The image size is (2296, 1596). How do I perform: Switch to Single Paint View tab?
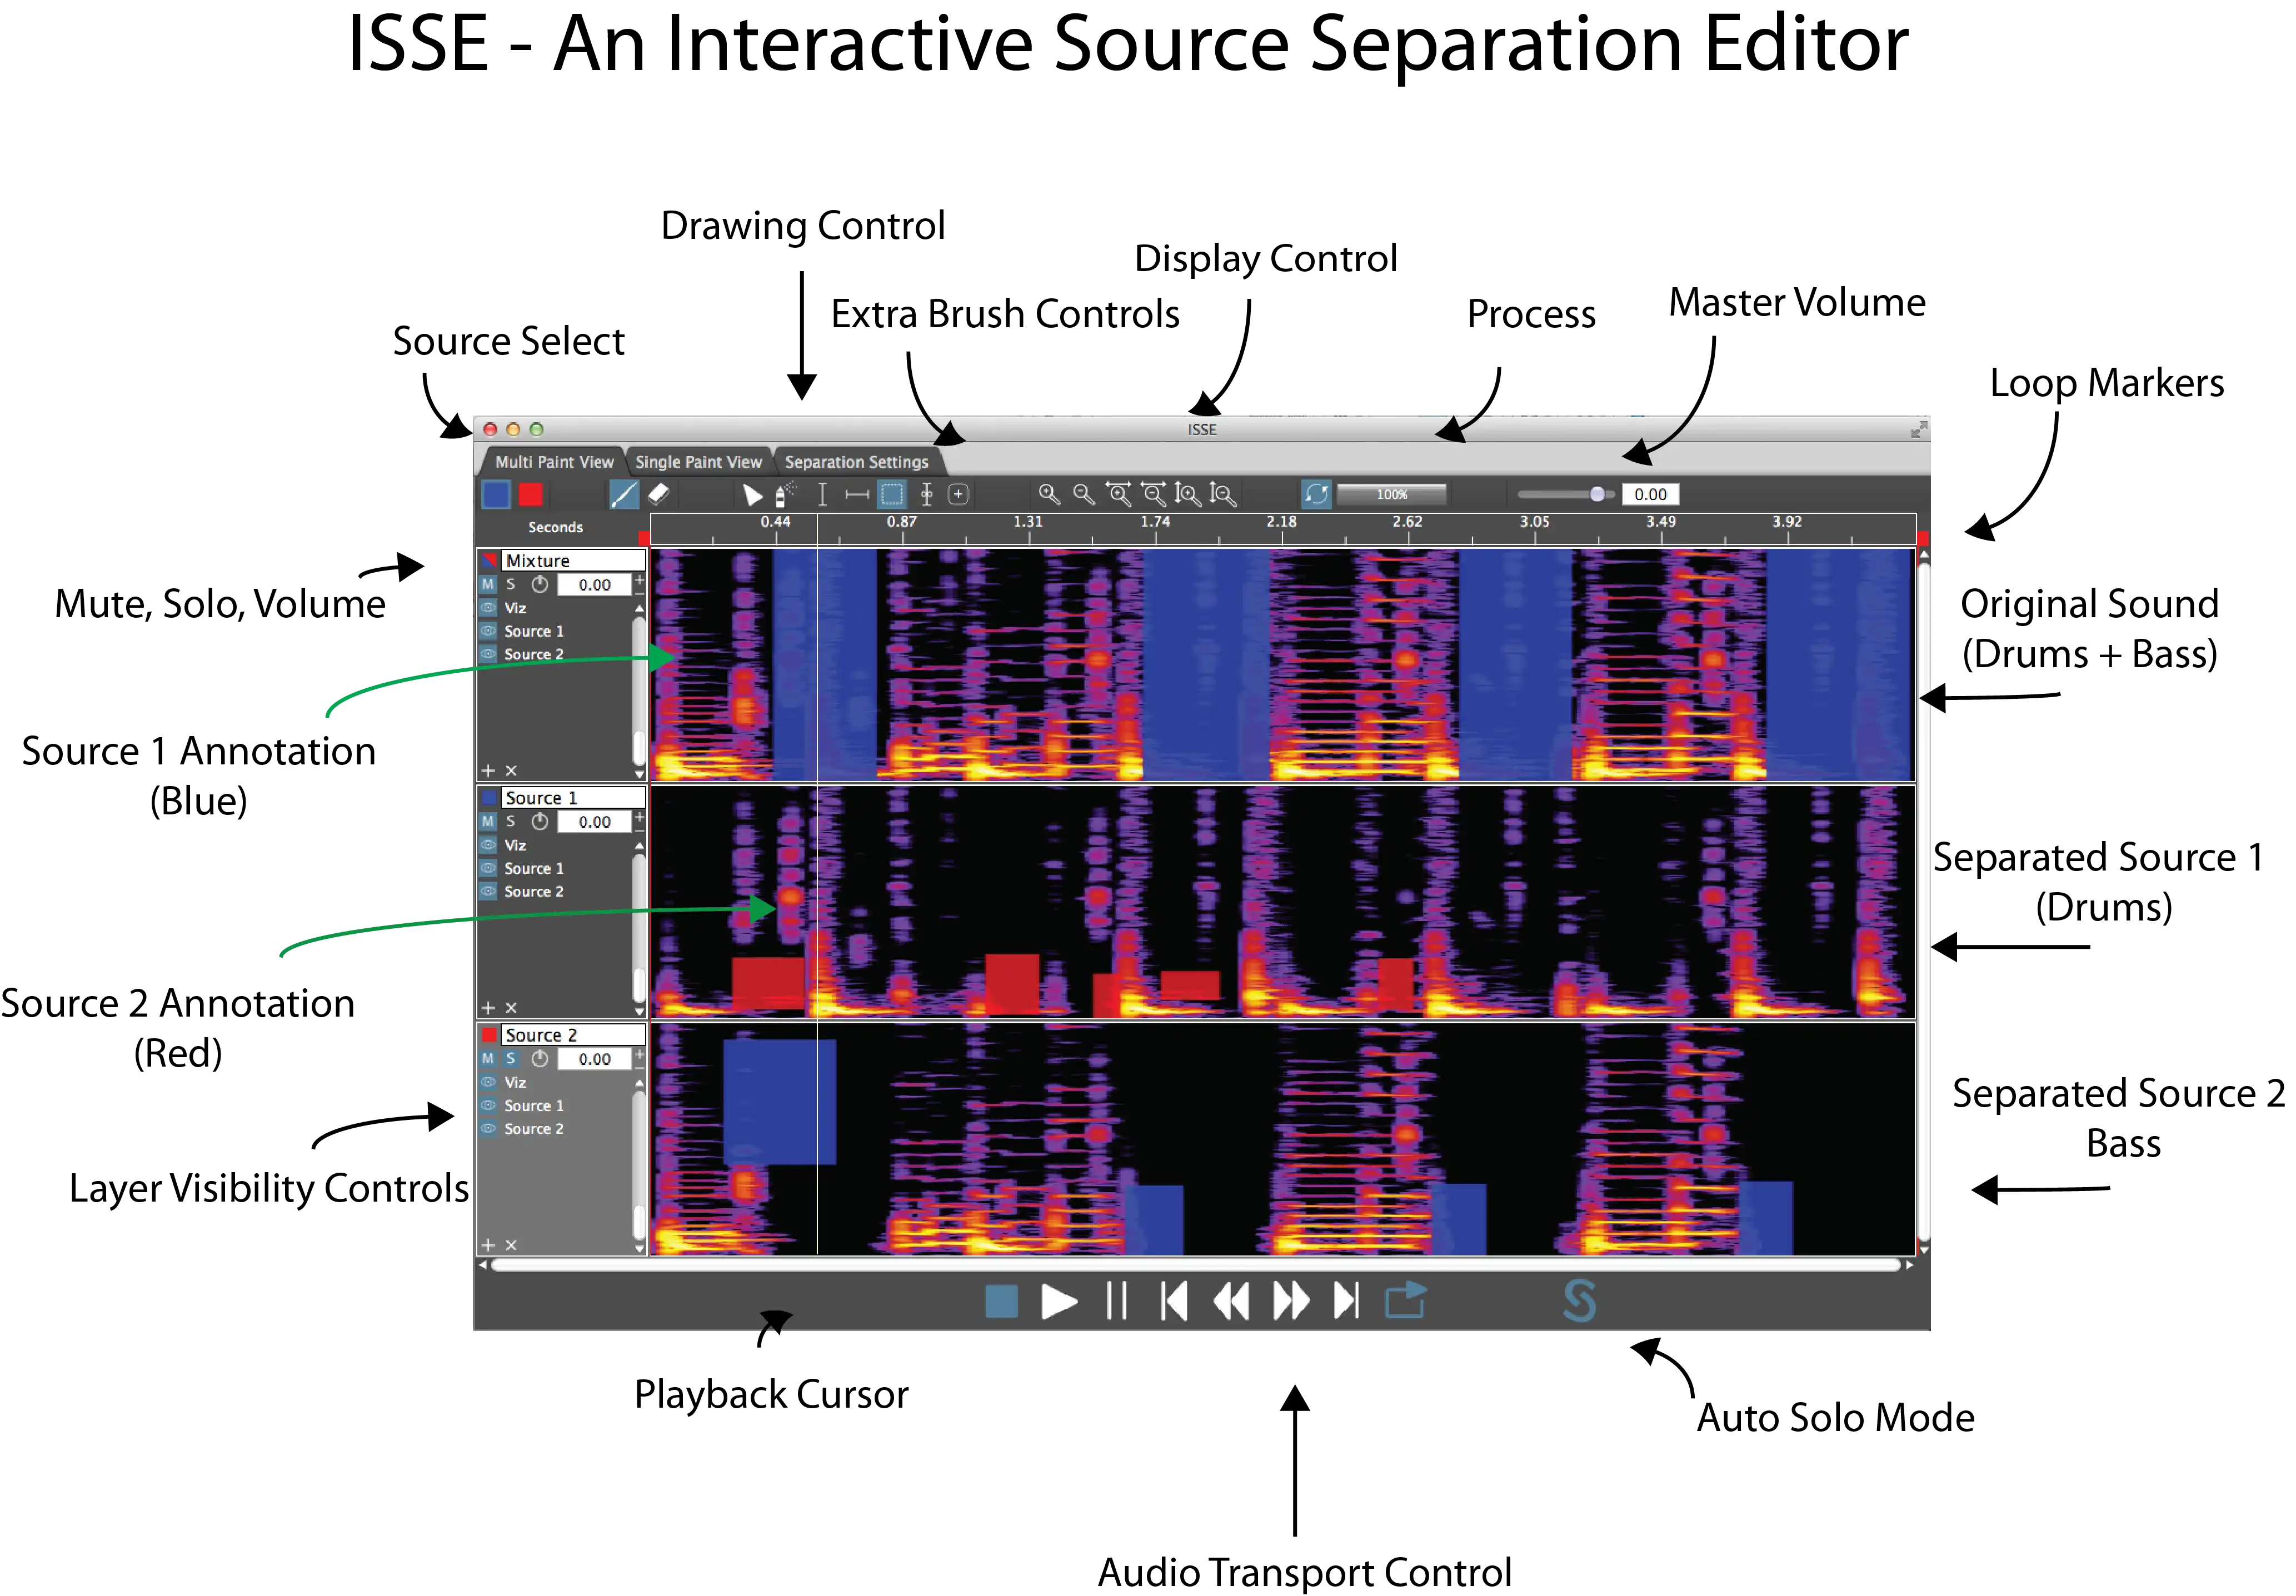[699, 463]
